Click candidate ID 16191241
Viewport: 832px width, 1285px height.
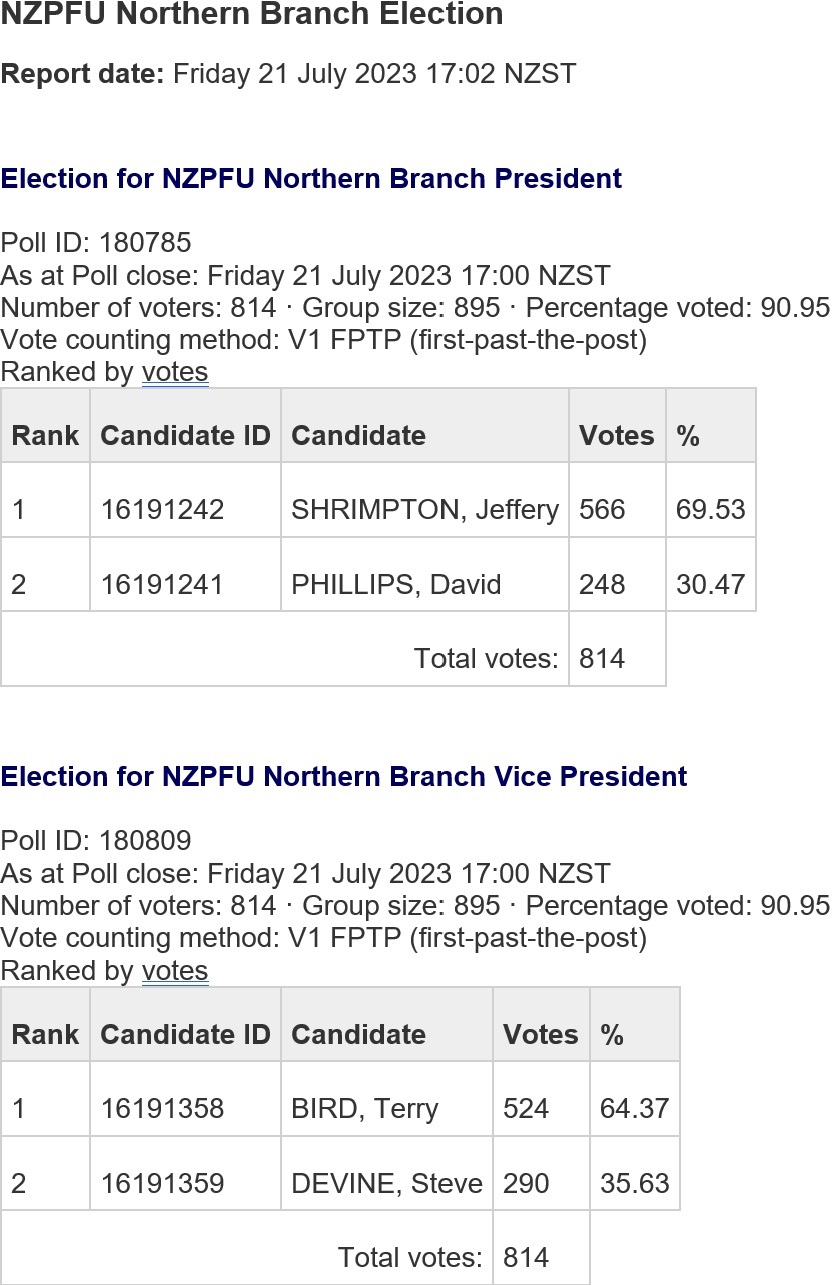pyautogui.click(x=163, y=584)
